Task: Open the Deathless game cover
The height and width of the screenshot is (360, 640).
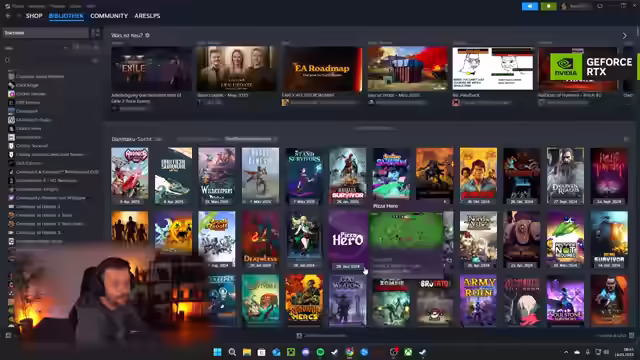Action: [x=260, y=240]
